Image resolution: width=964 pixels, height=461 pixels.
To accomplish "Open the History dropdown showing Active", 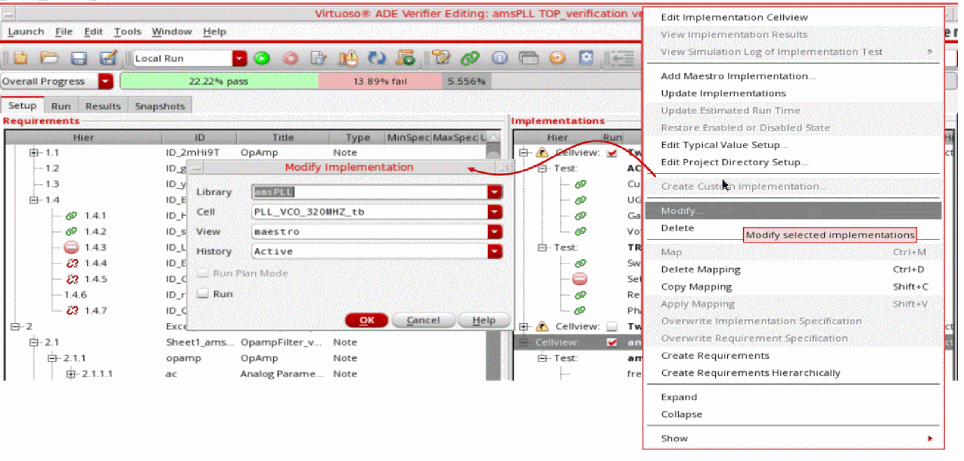I will [495, 251].
